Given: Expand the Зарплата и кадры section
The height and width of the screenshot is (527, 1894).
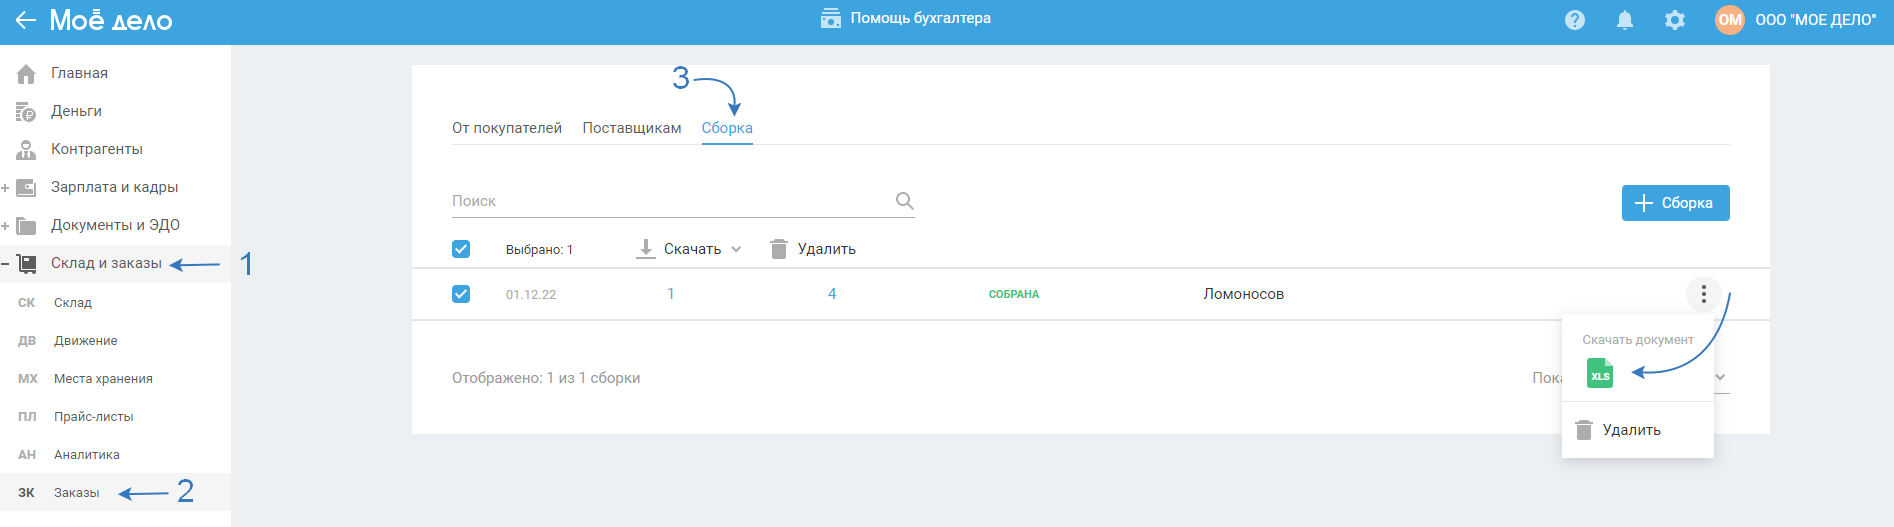Looking at the screenshot, I should 6,188.
